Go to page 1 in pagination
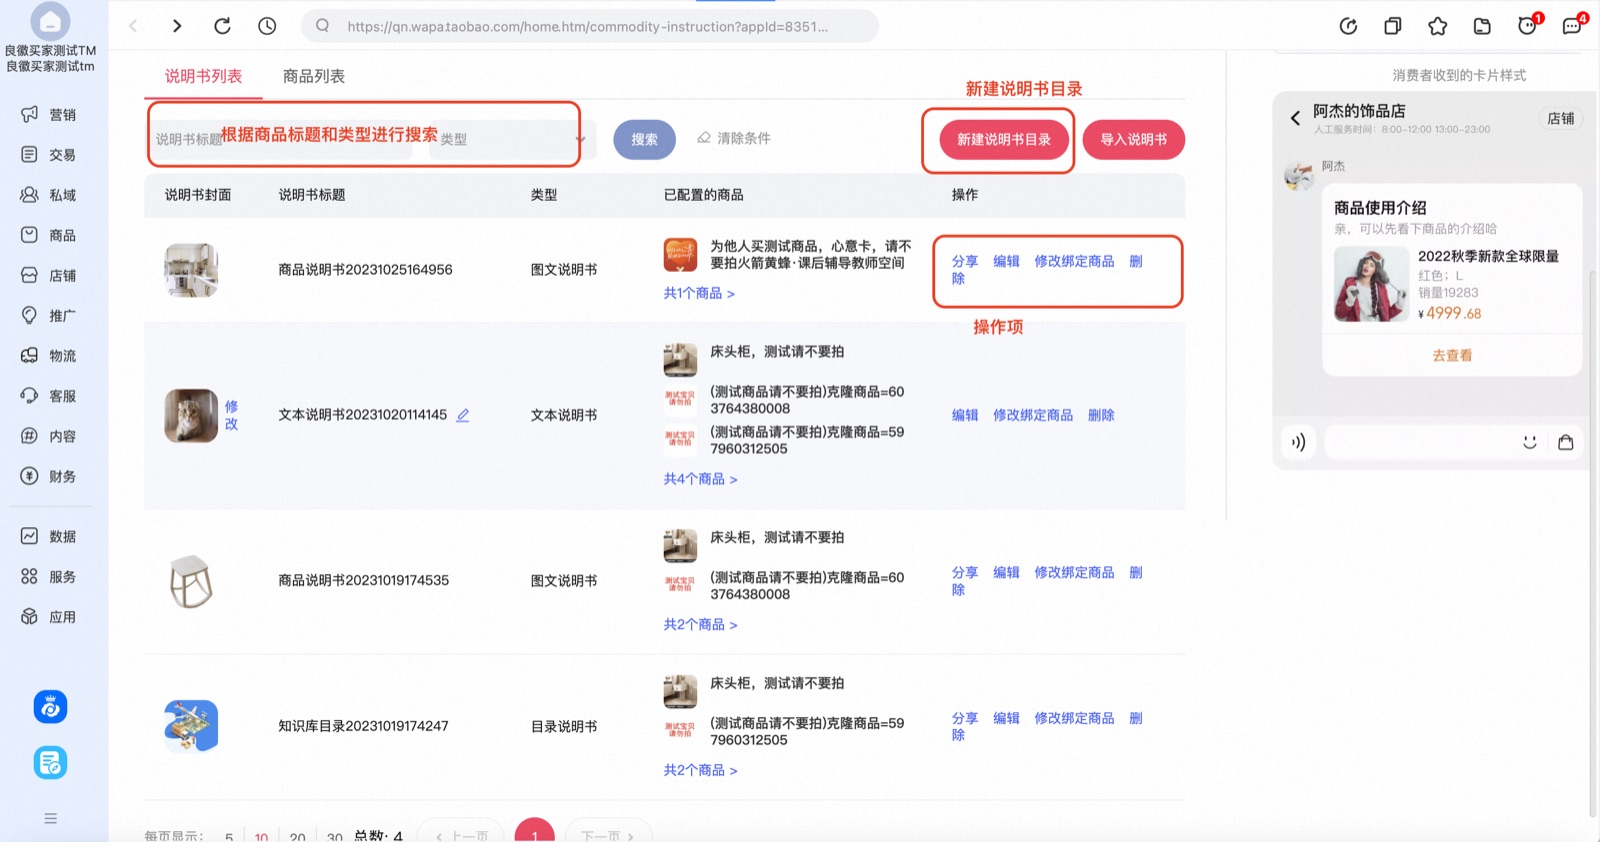This screenshot has height=842, width=1600. (x=534, y=832)
